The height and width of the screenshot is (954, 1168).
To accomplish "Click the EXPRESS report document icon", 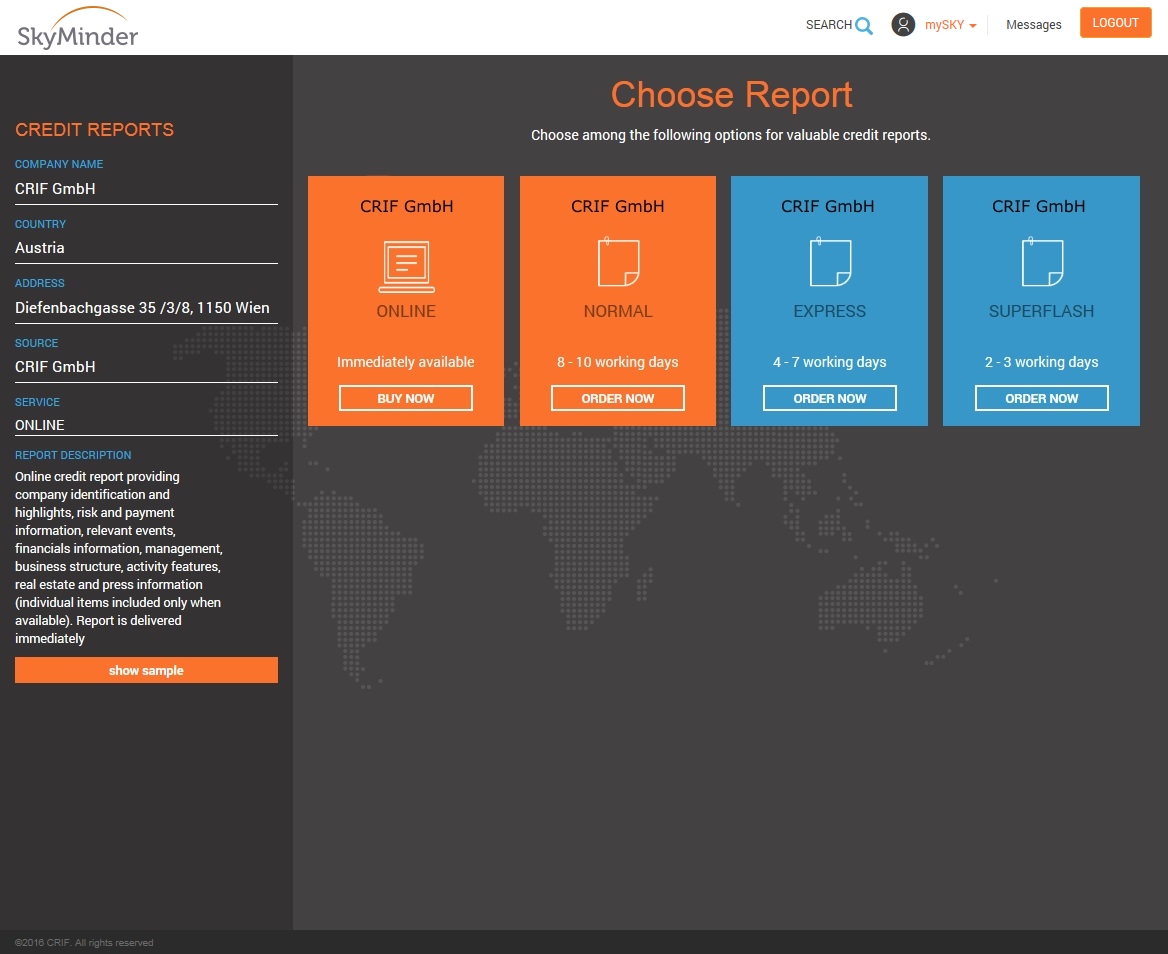I will [830, 261].
